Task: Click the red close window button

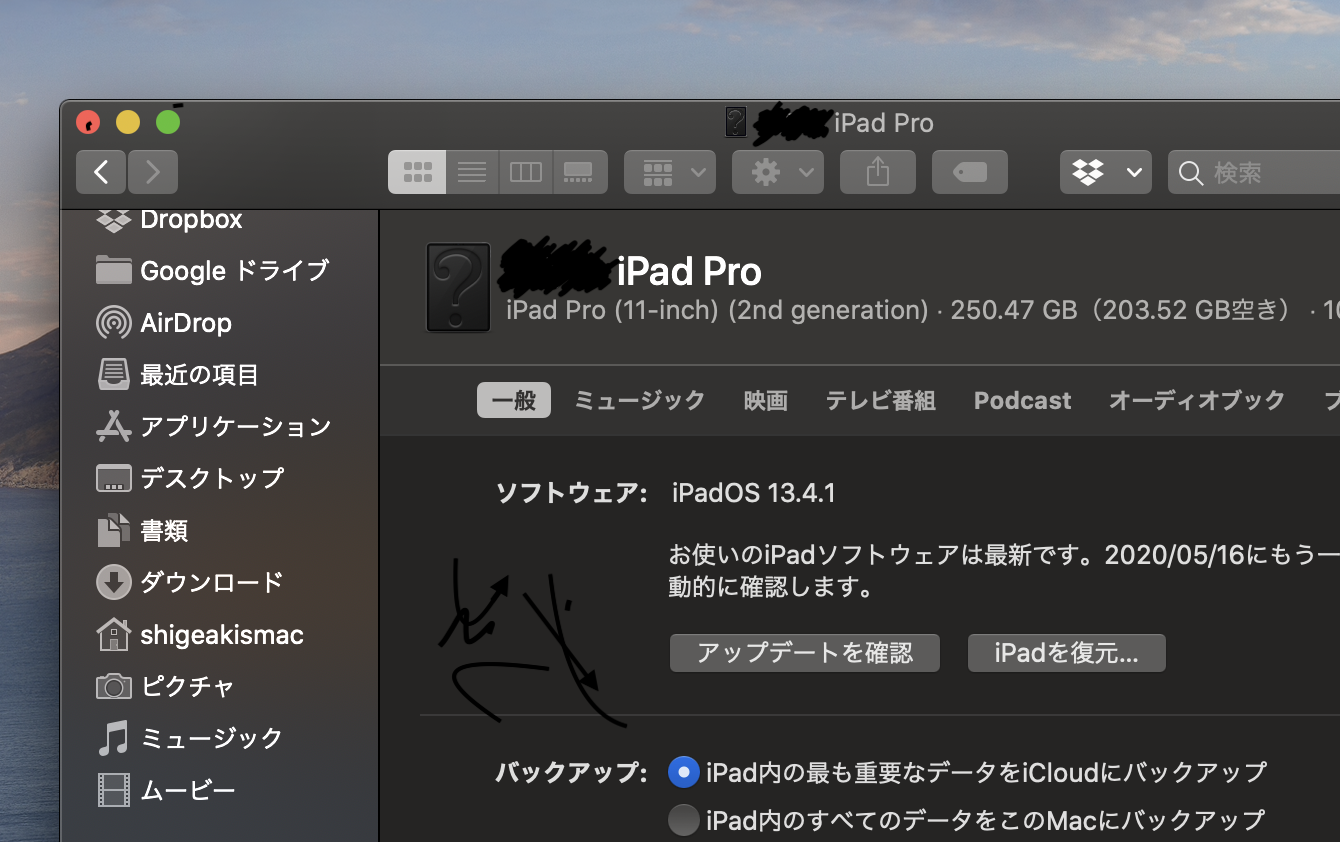Action: click(88, 122)
